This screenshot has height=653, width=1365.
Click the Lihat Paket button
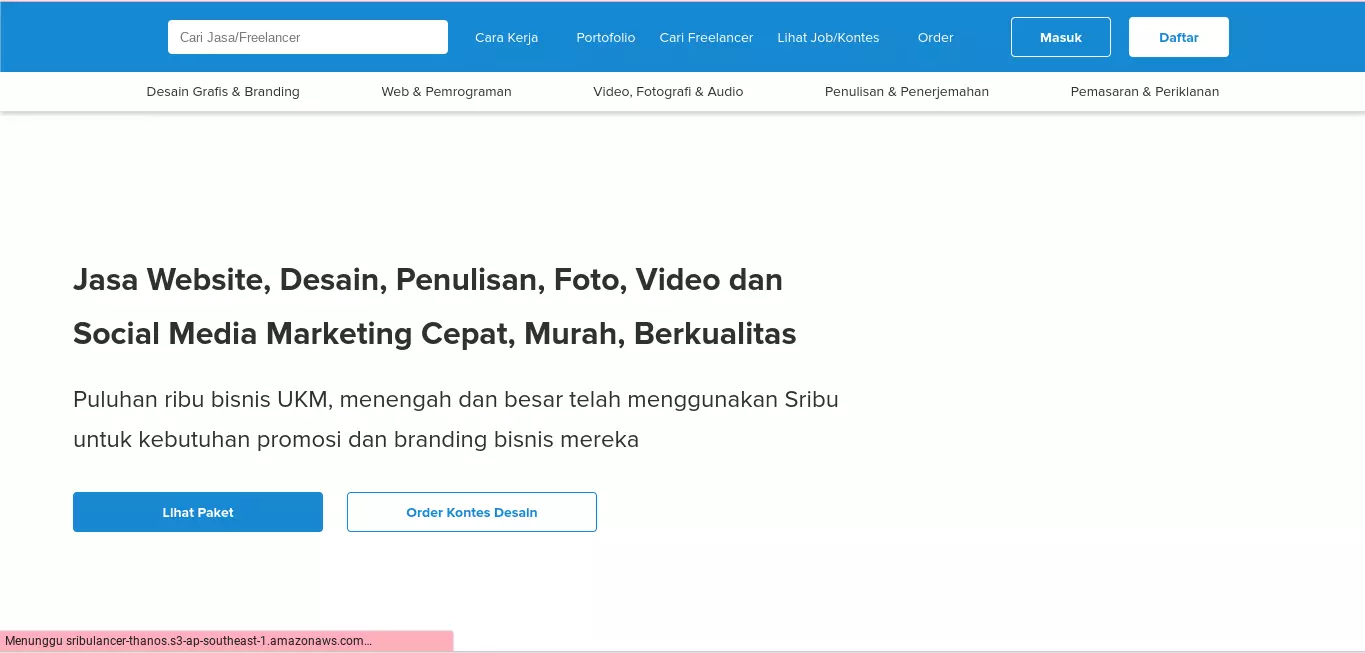click(x=198, y=512)
